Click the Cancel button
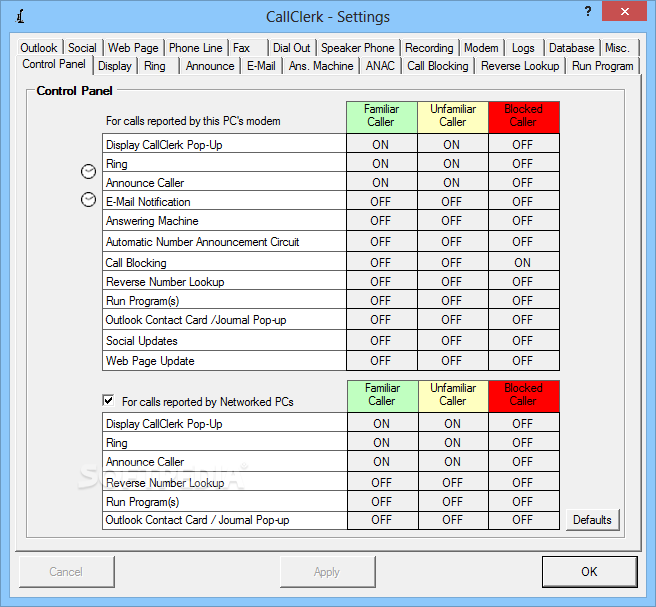The image size is (656, 607). click(x=66, y=571)
